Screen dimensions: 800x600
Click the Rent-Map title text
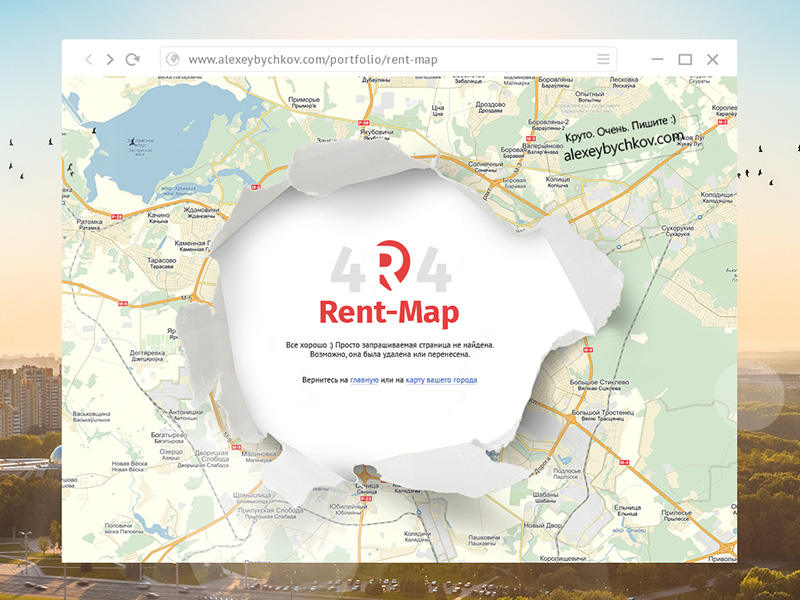389,313
